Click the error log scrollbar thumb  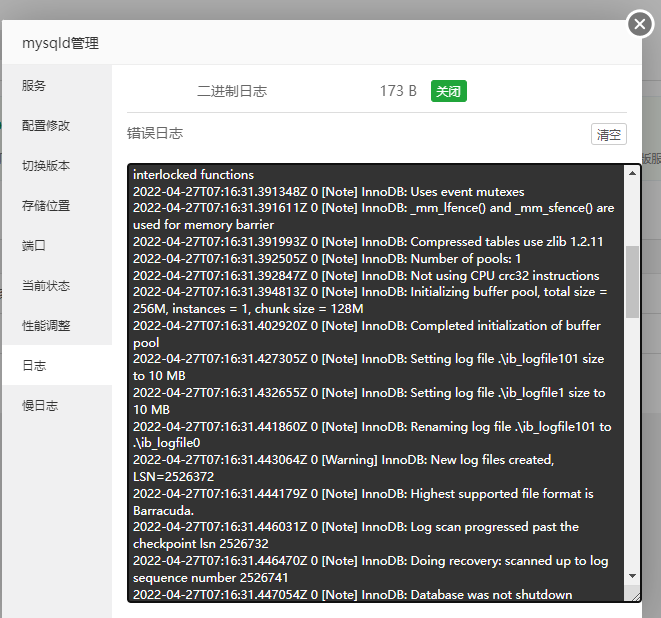point(632,282)
